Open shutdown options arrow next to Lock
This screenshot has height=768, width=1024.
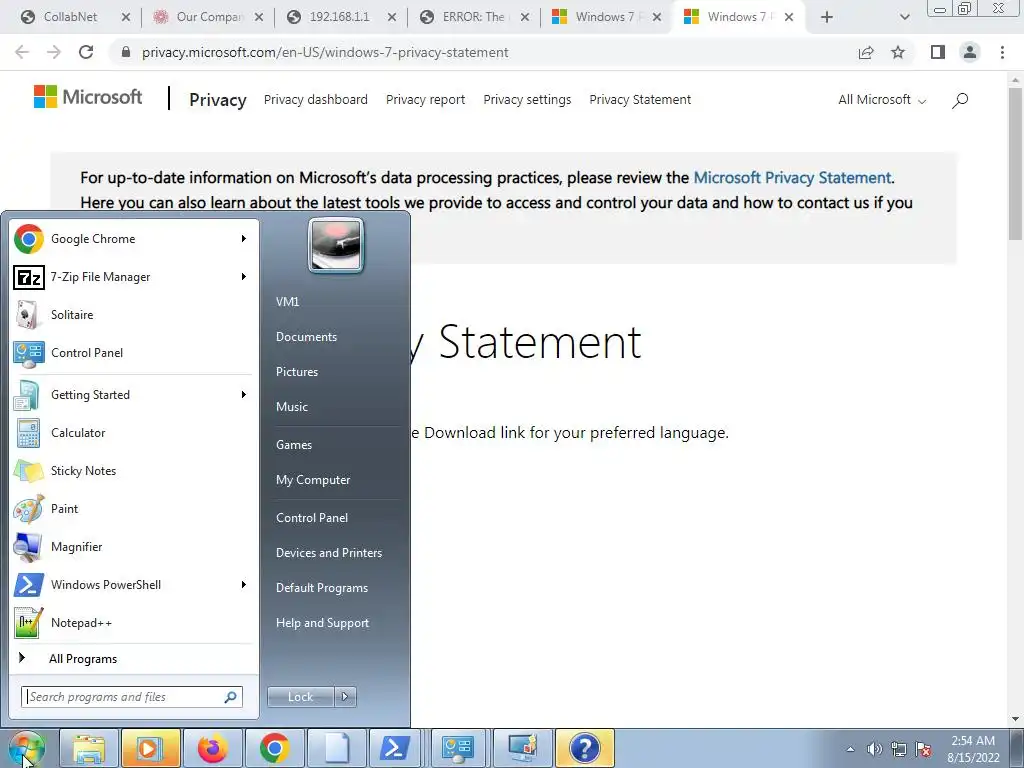345,697
